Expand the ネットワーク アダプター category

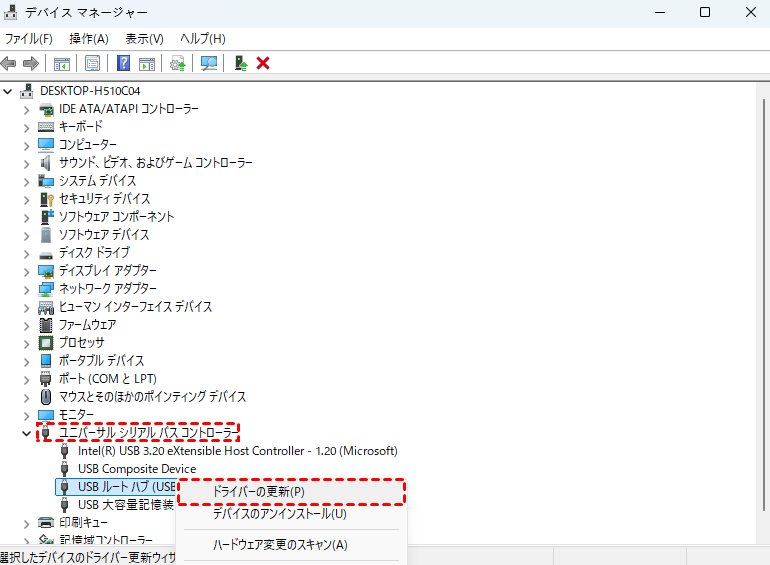pyautogui.click(x=27, y=289)
